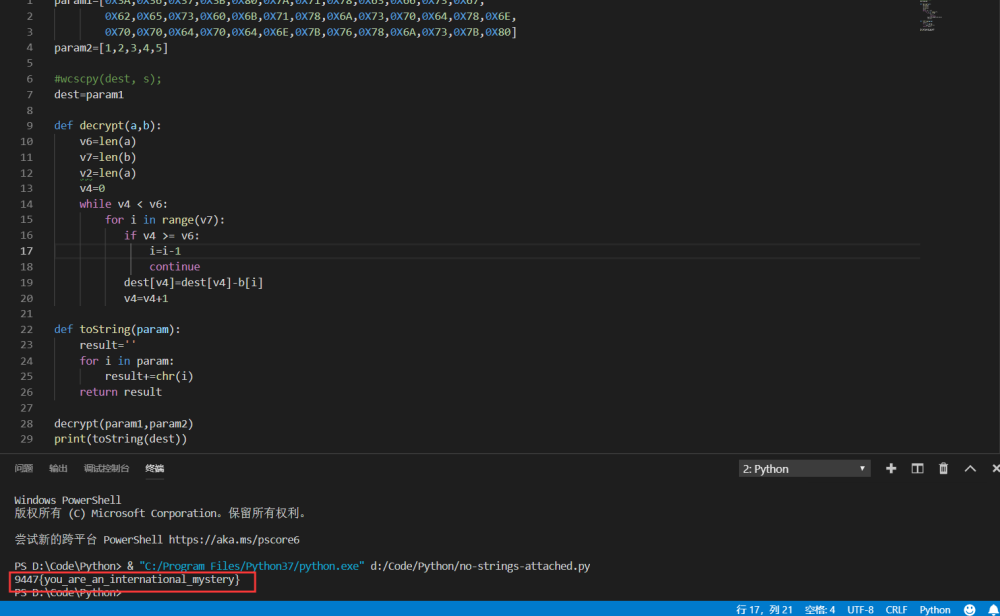Click line number 22 in gutter
Screen dimensions: 1000x616
[26, 329]
